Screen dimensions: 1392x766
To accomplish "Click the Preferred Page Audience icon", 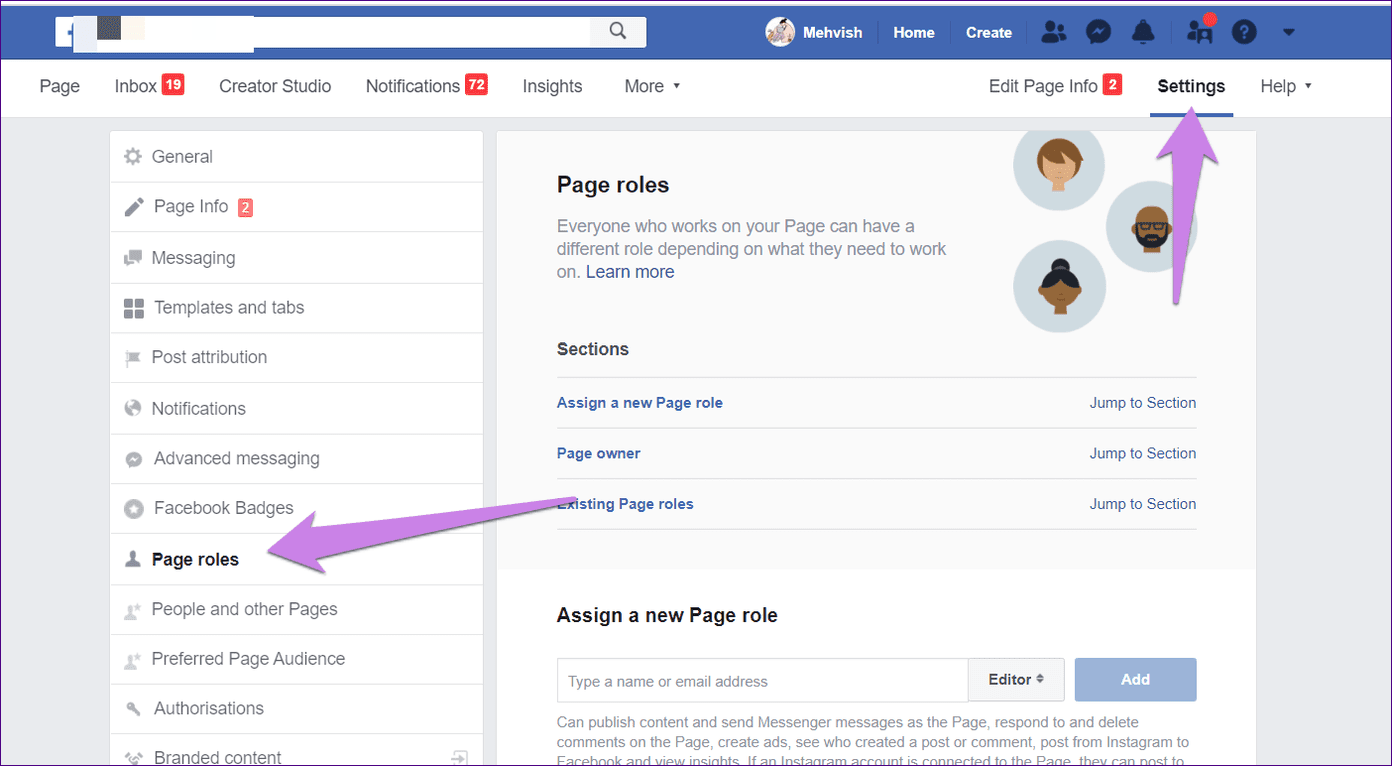I will [x=132, y=660].
